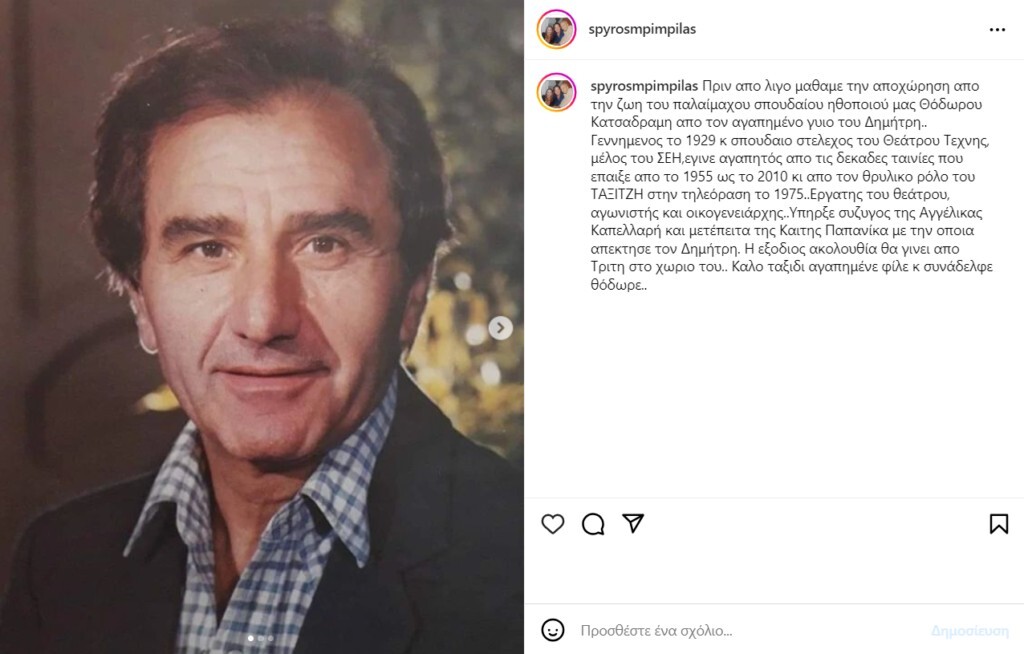Click the portrait photo of the man

pyautogui.click(x=262, y=327)
